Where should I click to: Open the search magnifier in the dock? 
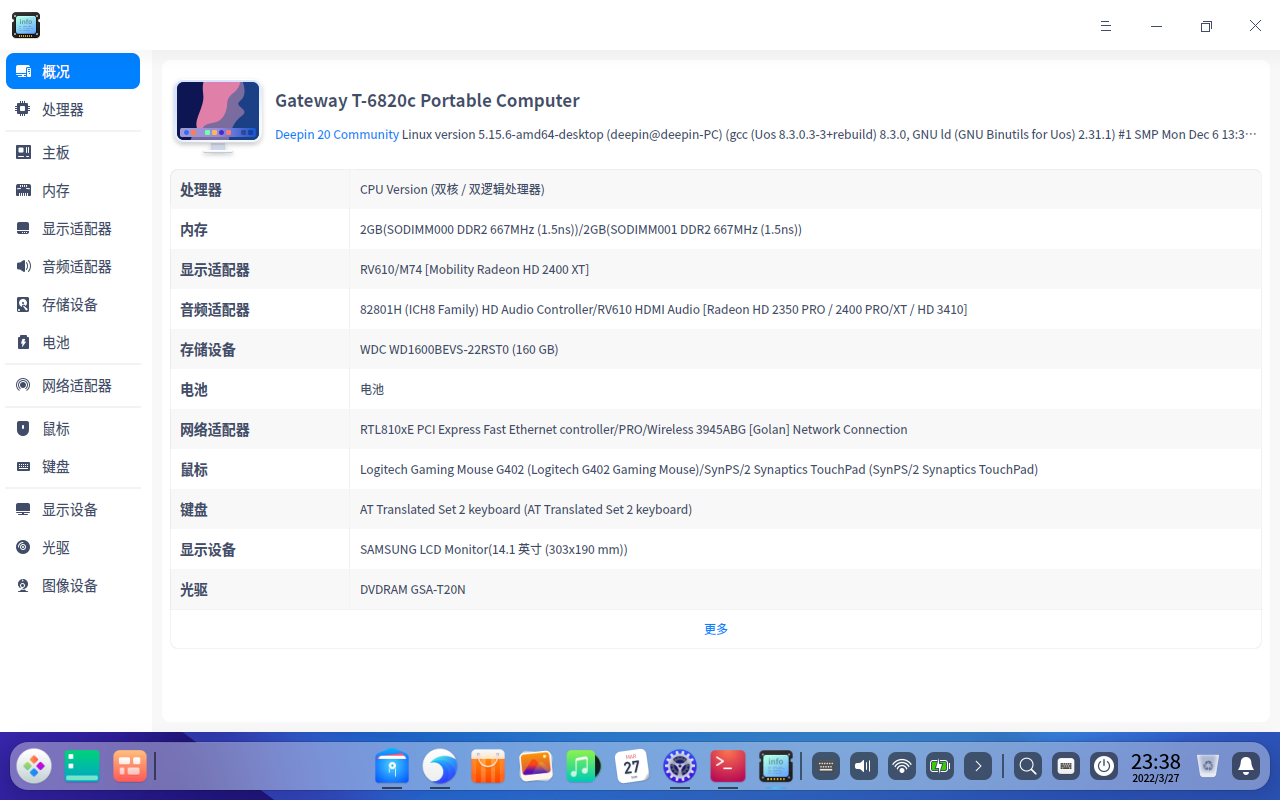click(x=1027, y=766)
